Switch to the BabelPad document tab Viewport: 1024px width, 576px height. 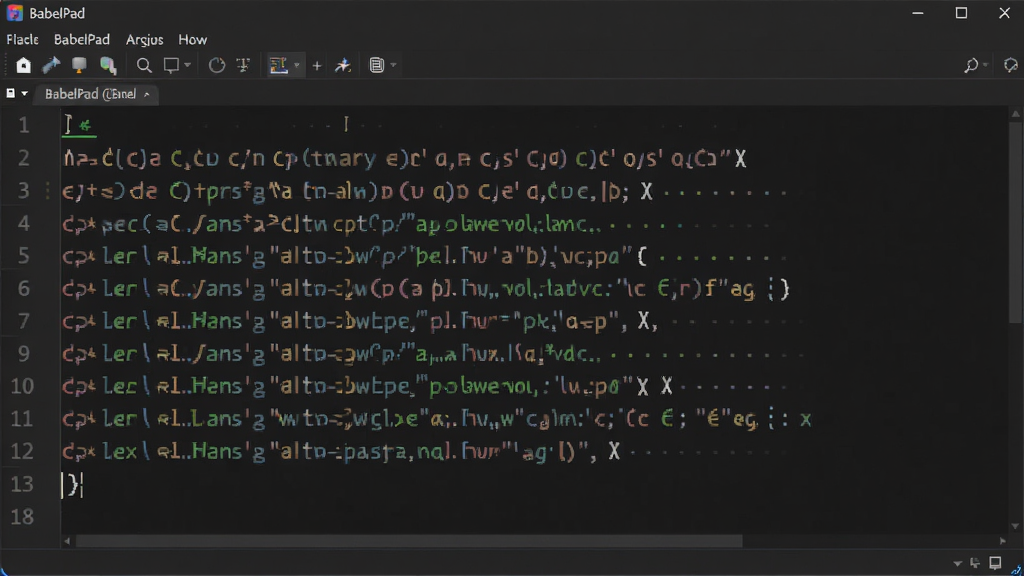point(97,94)
